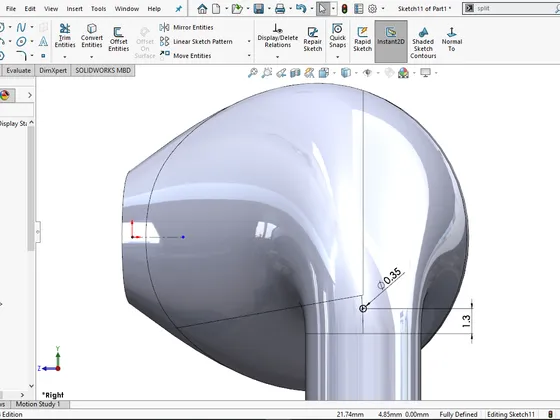
Task: Toggle the Select cursor tool
Action: (x=322, y=9)
